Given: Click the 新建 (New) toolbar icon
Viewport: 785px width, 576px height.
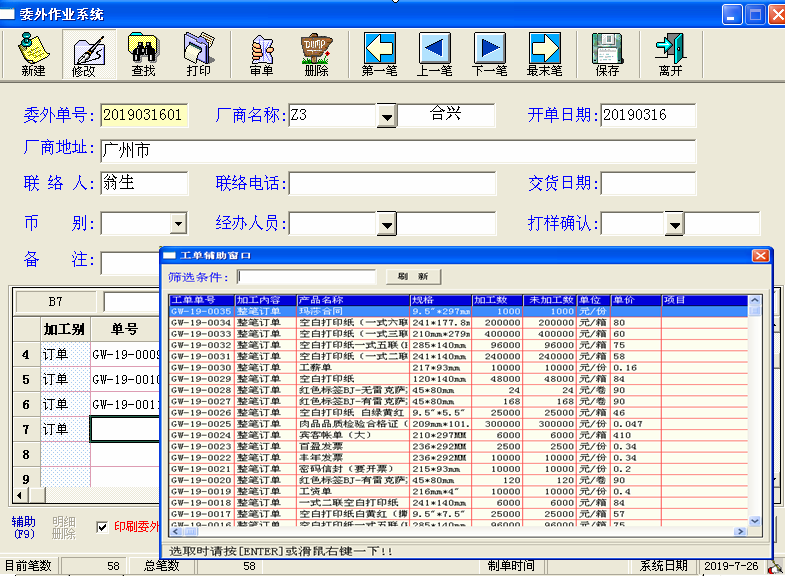Looking at the screenshot, I should (33, 54).
